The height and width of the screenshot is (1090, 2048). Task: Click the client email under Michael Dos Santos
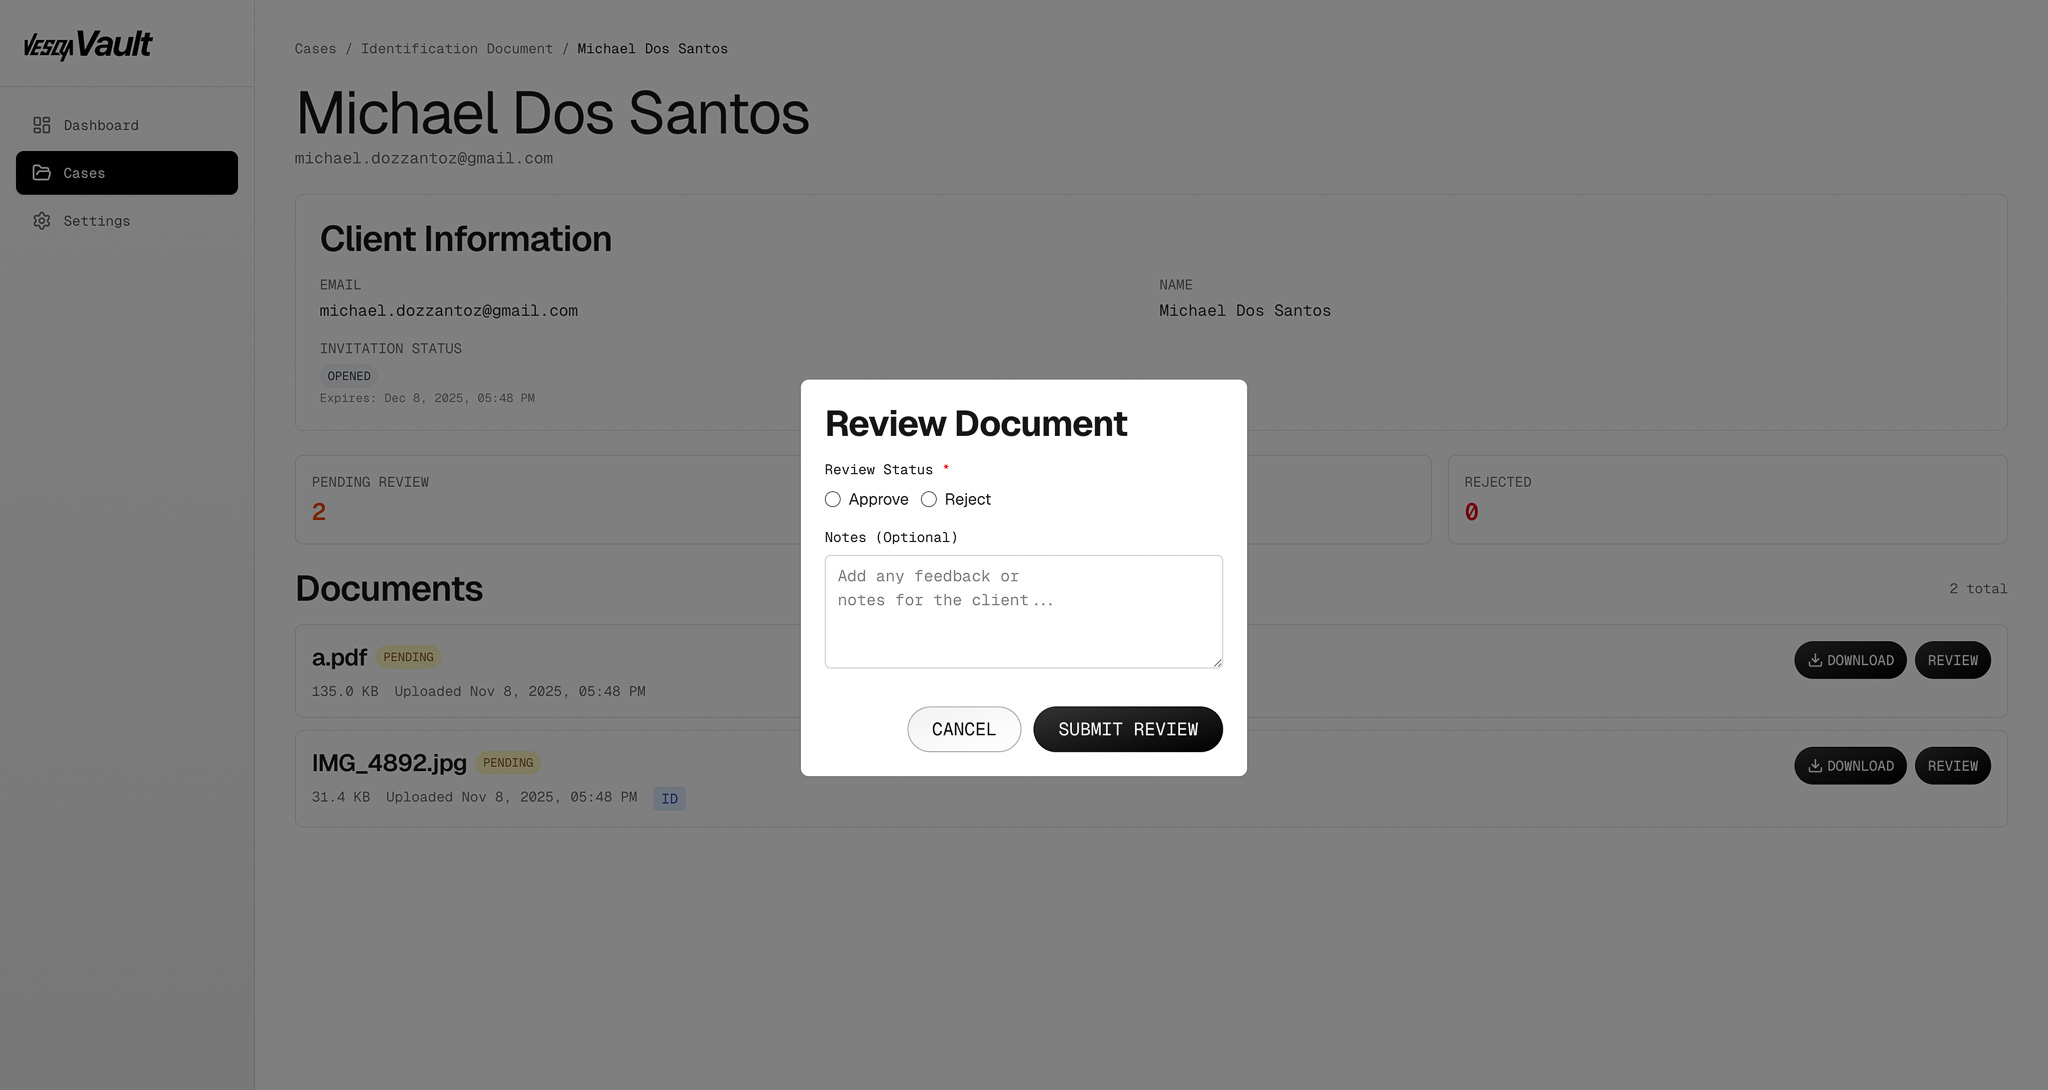point(423,158)
